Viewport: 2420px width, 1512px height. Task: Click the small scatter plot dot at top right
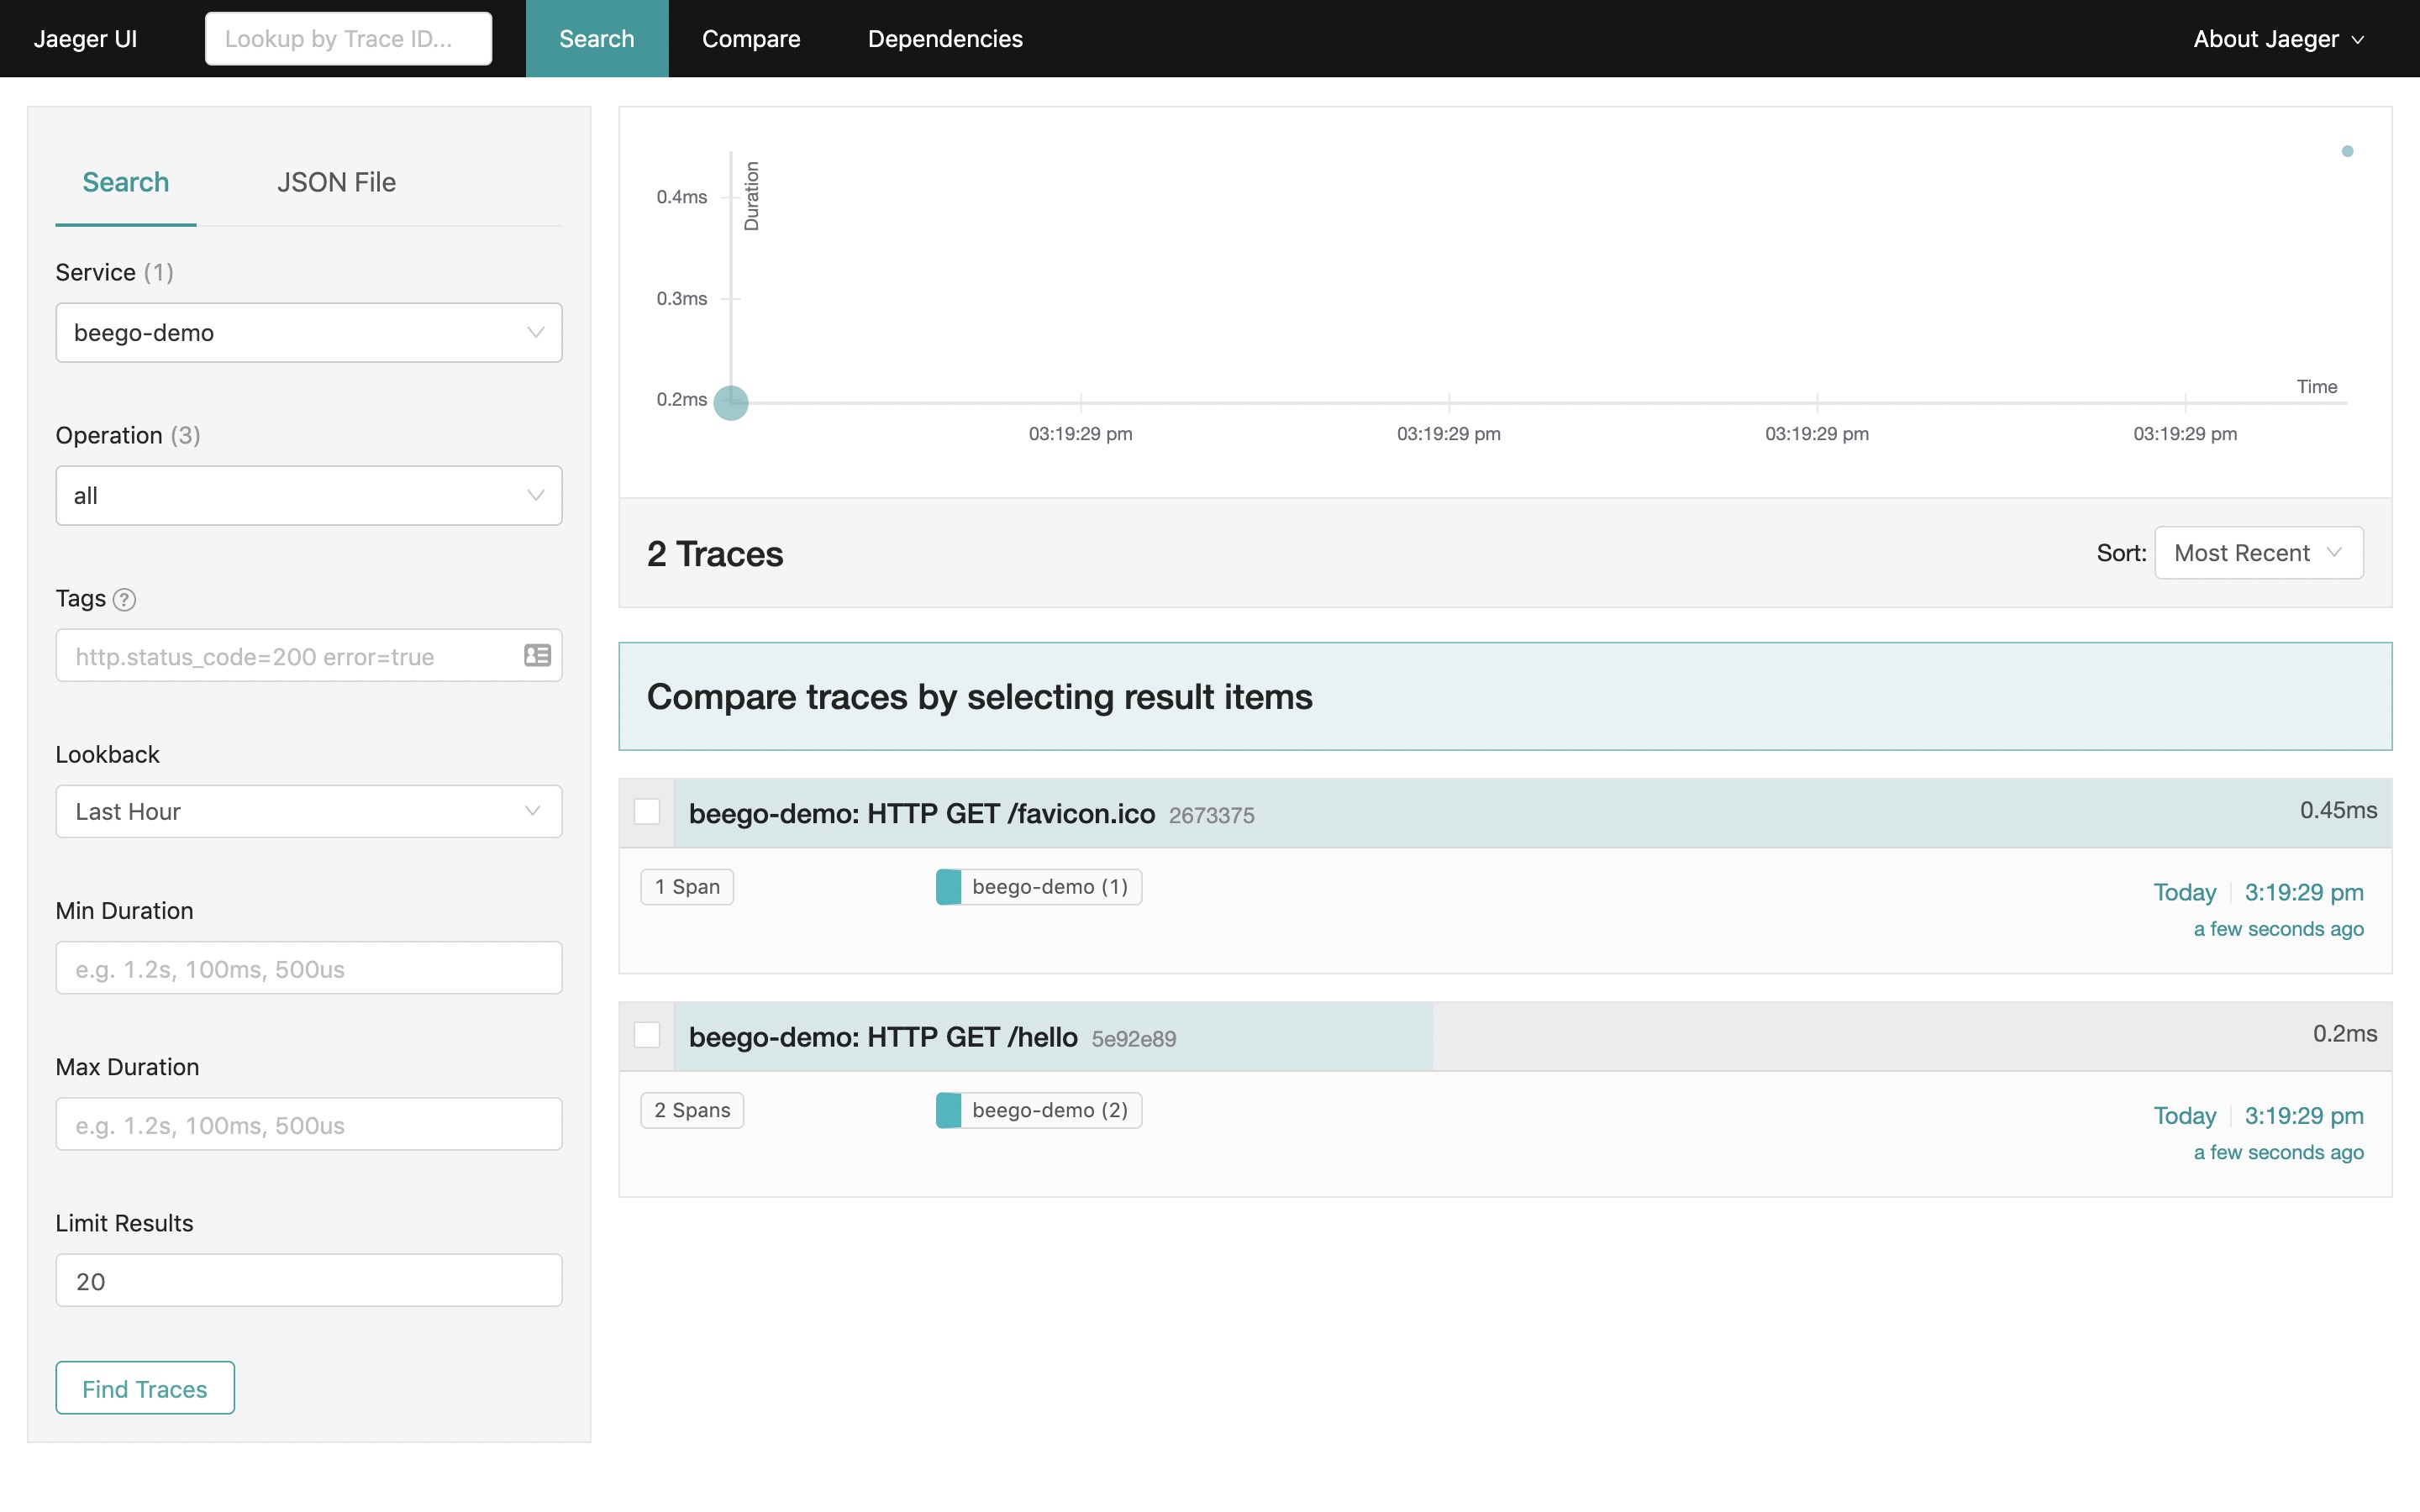pyautogui.click(x=2347, y=151)
